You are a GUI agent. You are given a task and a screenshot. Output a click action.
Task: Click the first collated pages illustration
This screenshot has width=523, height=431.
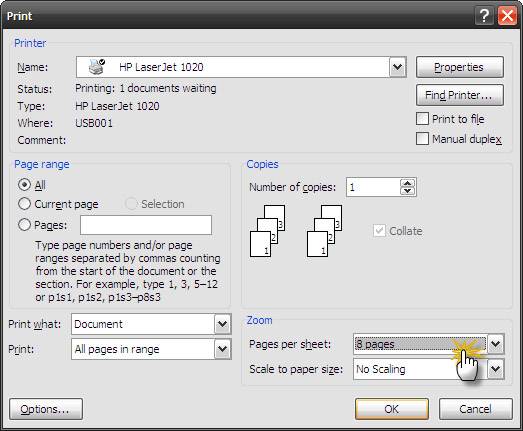click(x=268, y=231)
